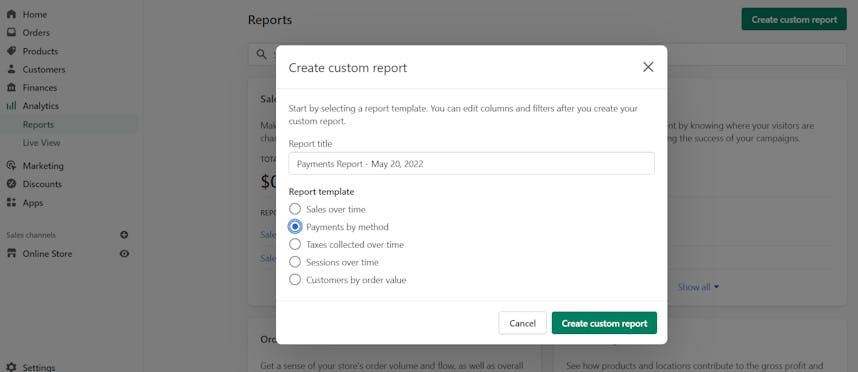Click the Marketing target icon
The image size is (858, 372).
click(11, 165)
